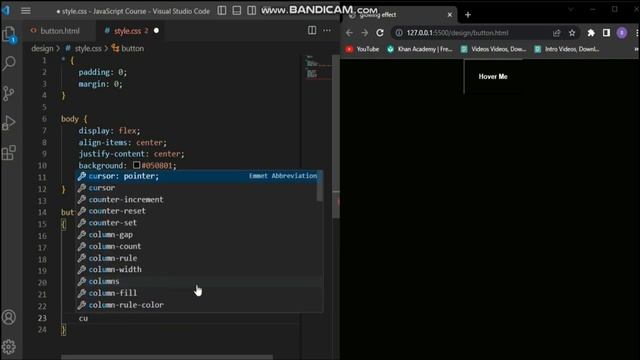Close the 'glowing effect' browser tab
Viewport: 640px width, 360px height.
(450, 15)
